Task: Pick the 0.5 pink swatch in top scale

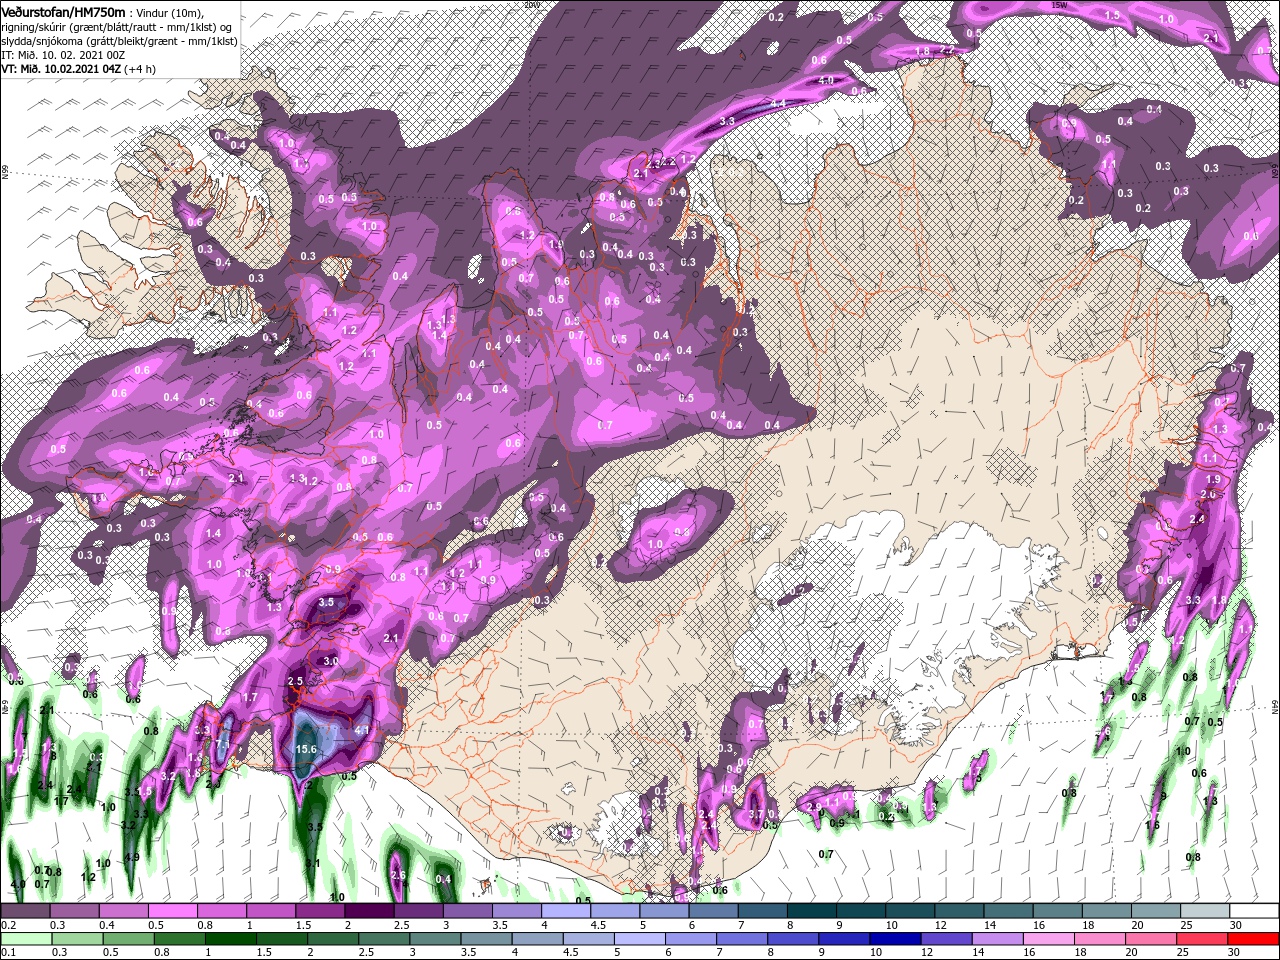Action: [x=173, y=912]
